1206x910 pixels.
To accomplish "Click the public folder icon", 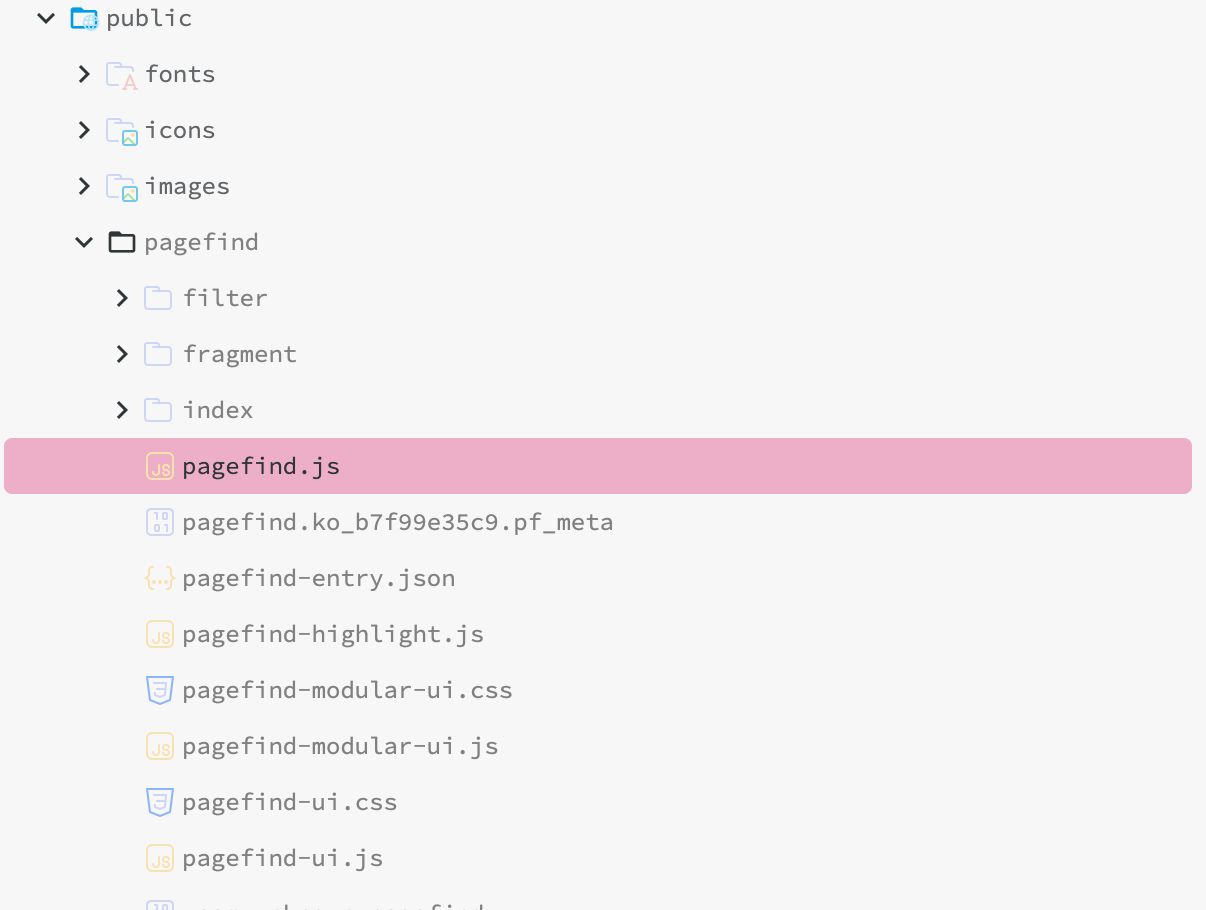I will pyautogui.click(x=84, y=17).
